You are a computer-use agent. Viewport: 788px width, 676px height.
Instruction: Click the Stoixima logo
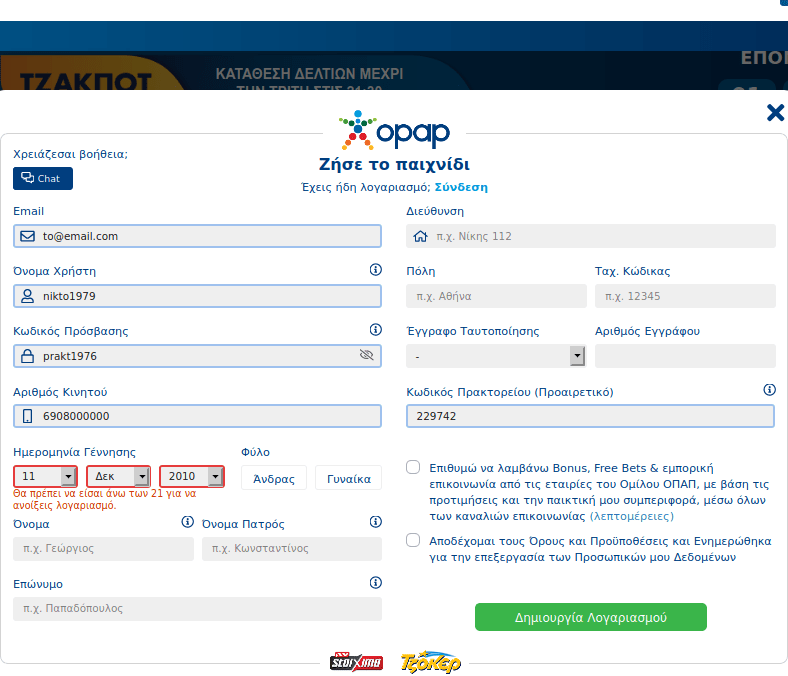click(356, 662)
